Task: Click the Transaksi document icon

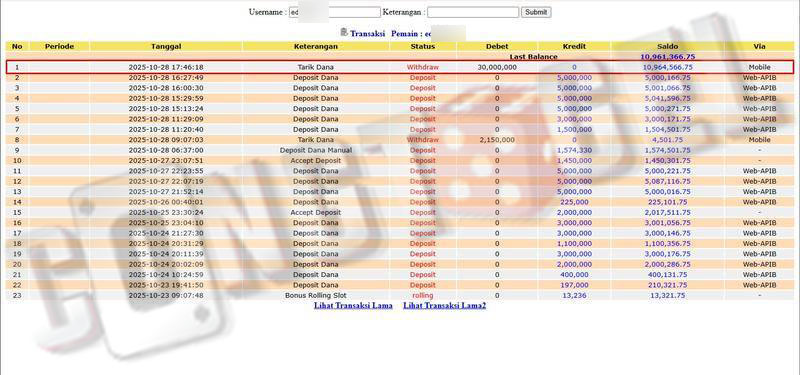Action: click(x=344, y=32)
